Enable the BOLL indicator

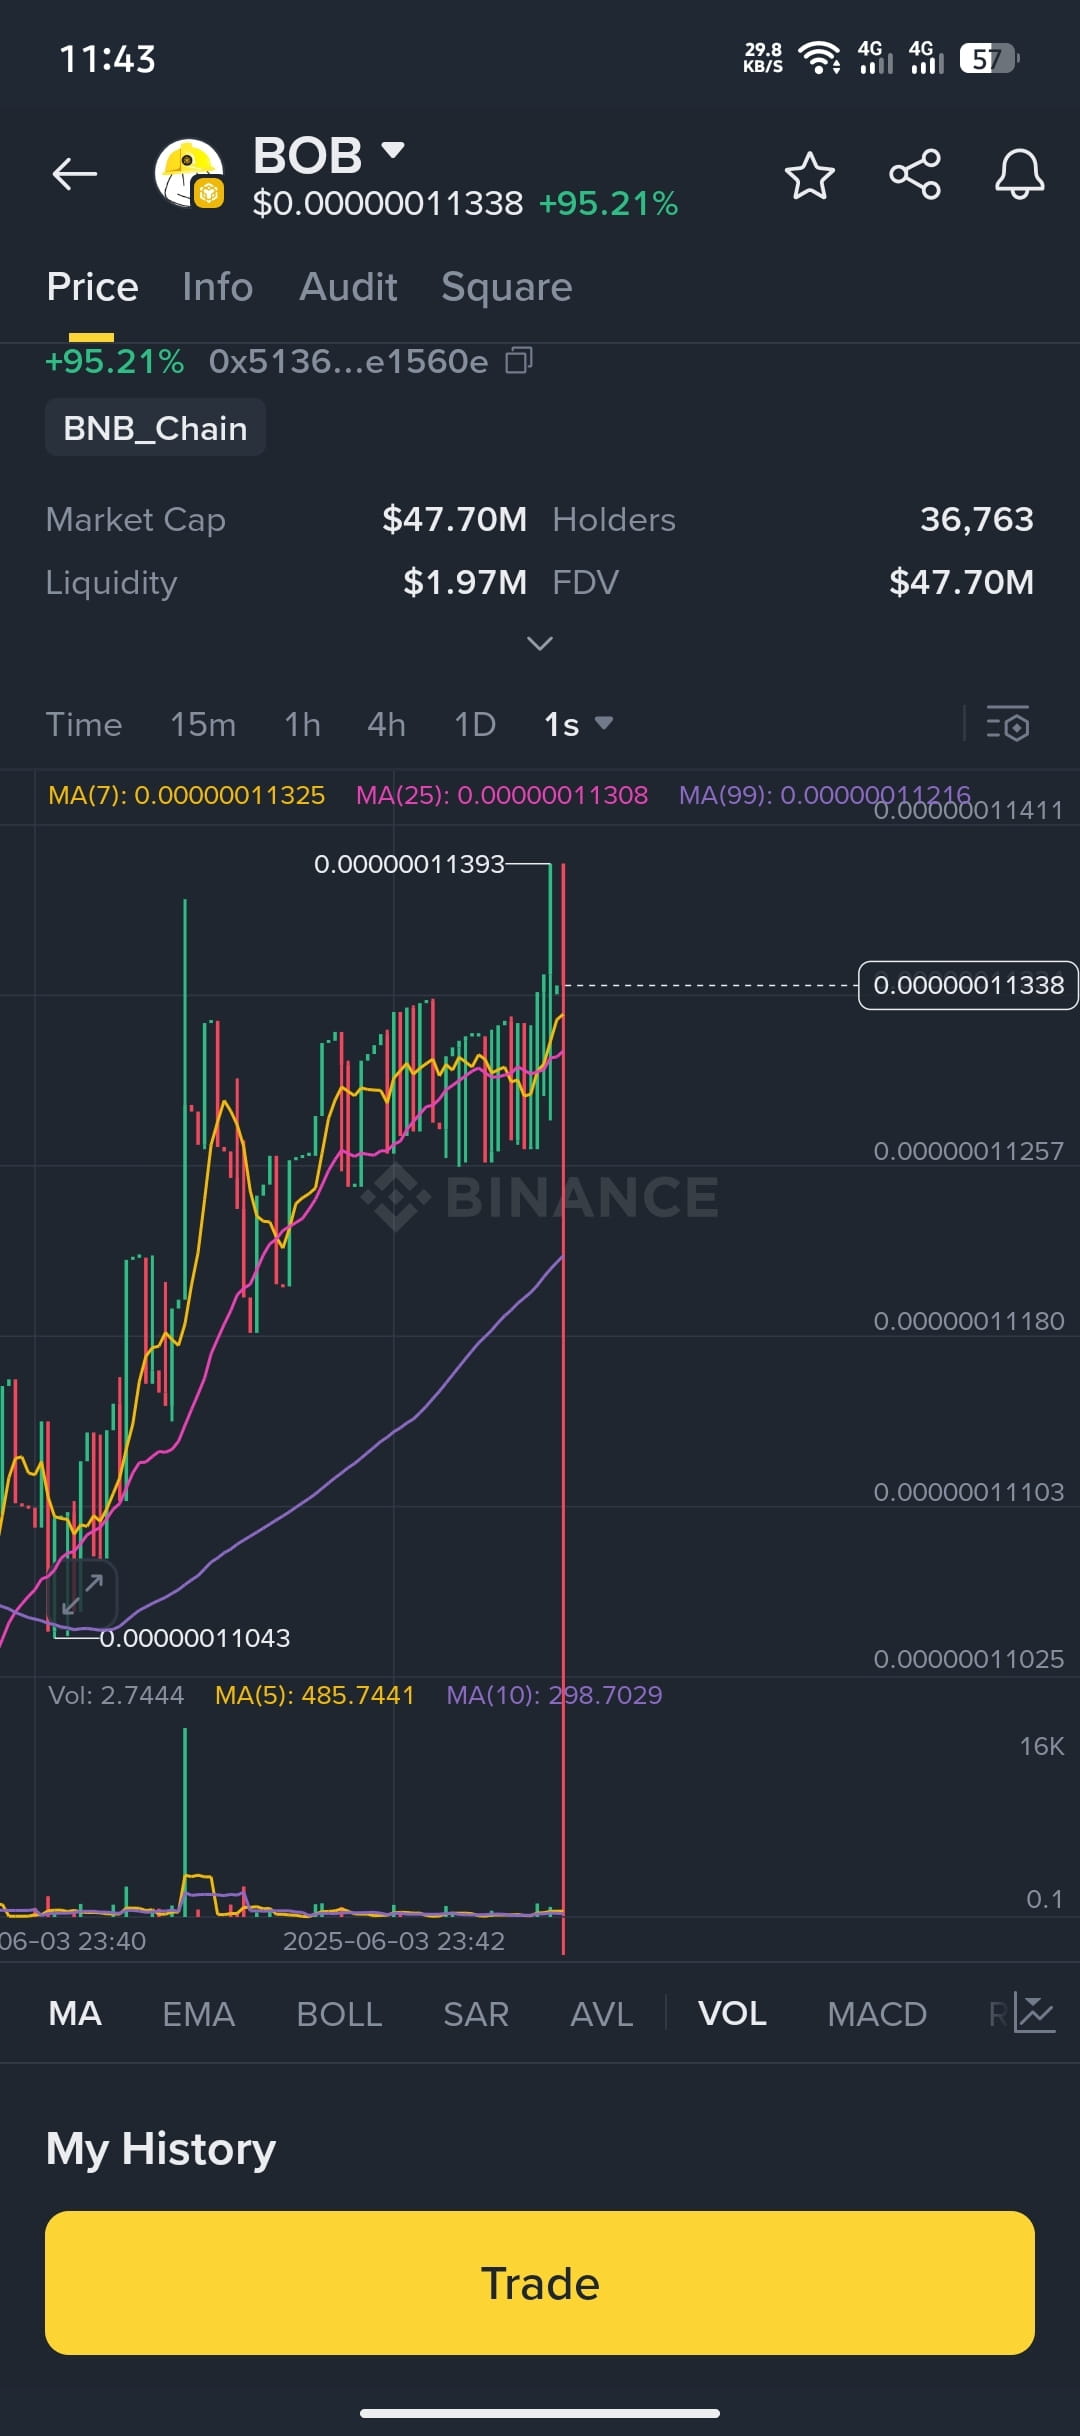point(339,2013)
